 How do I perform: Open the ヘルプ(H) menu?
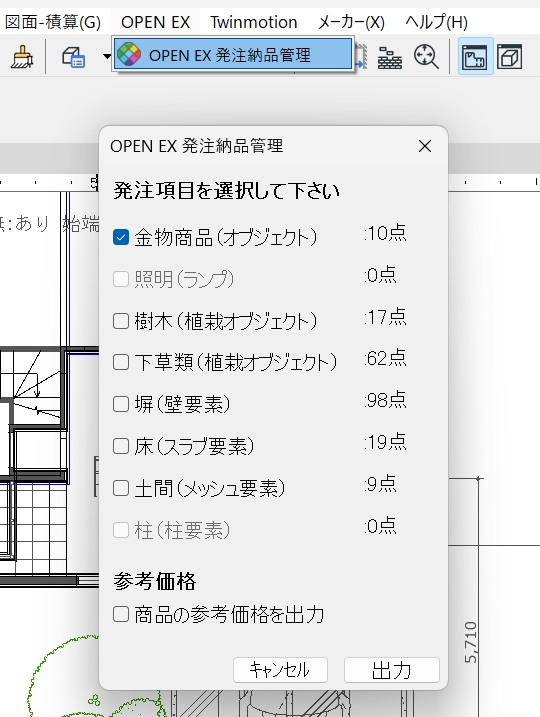436,22
